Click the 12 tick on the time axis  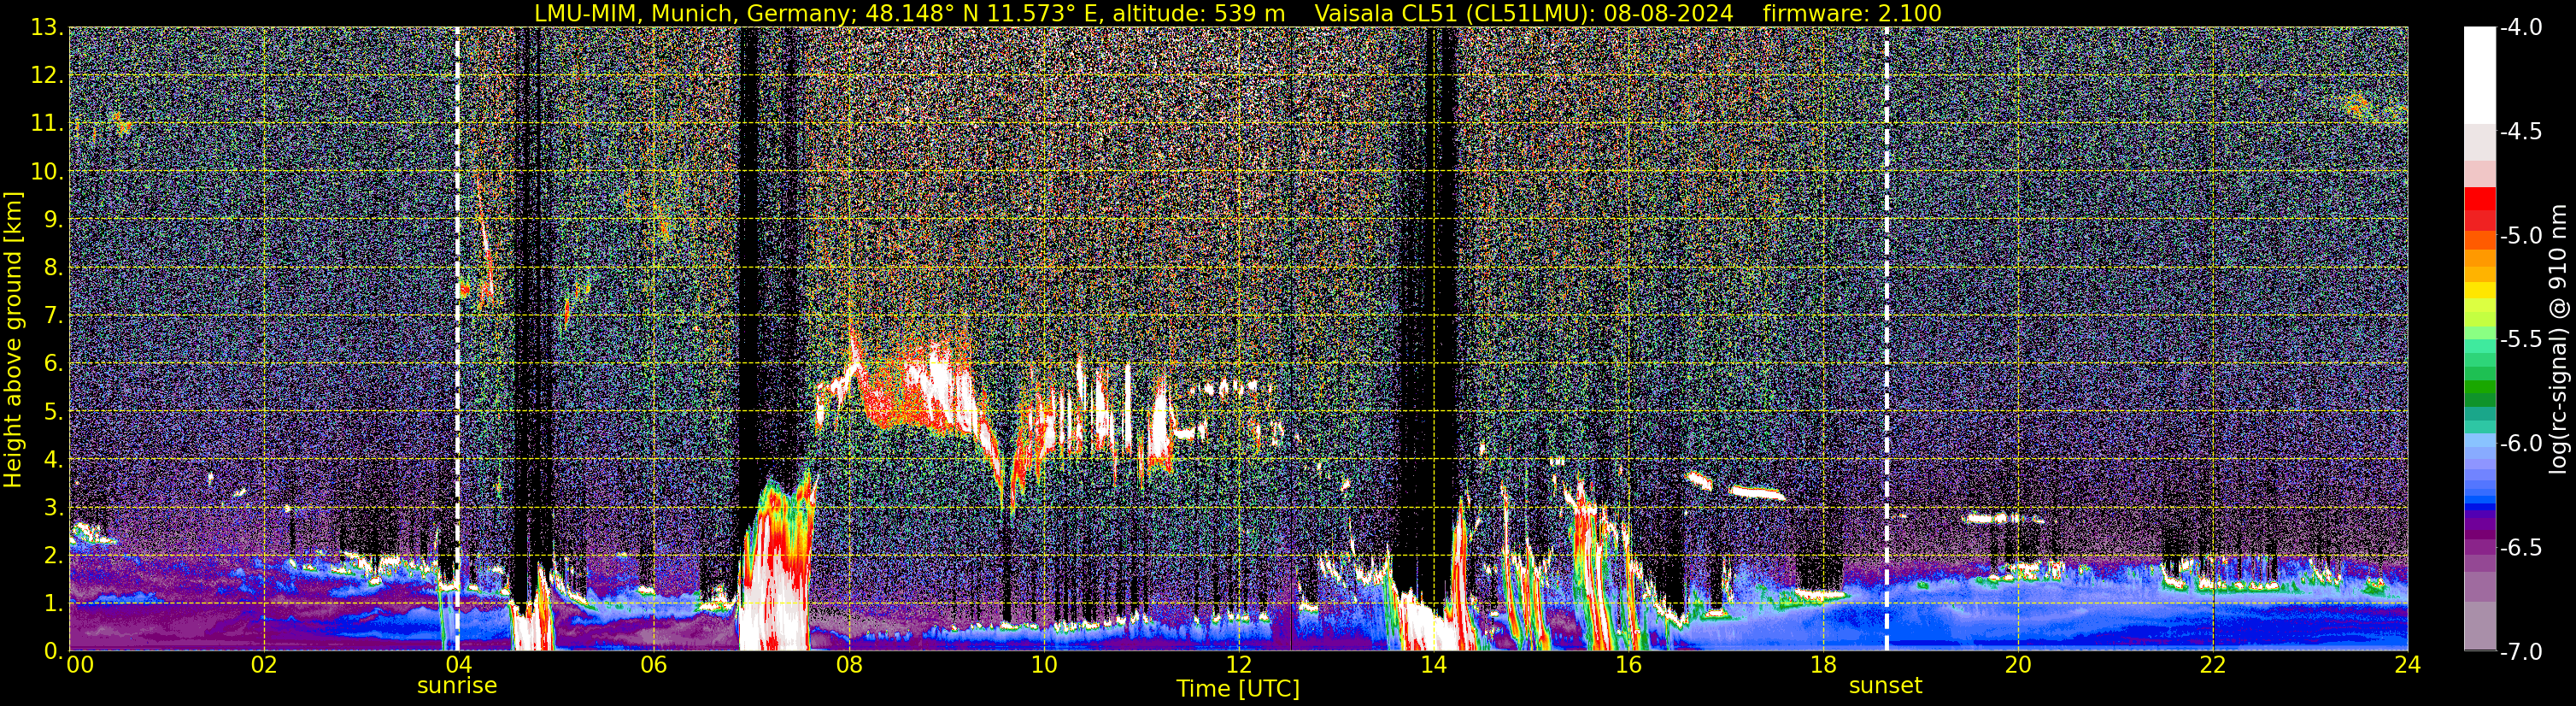click(1238, 665)
